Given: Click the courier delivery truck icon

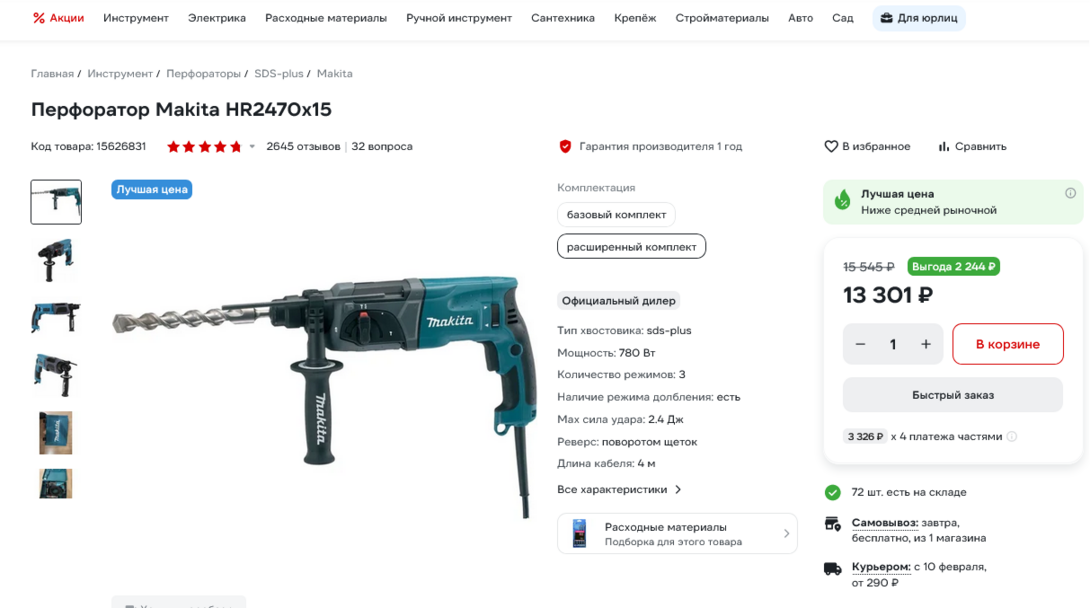Looking at the screenshot, I should pyautogui.click(x=833, y=568).
